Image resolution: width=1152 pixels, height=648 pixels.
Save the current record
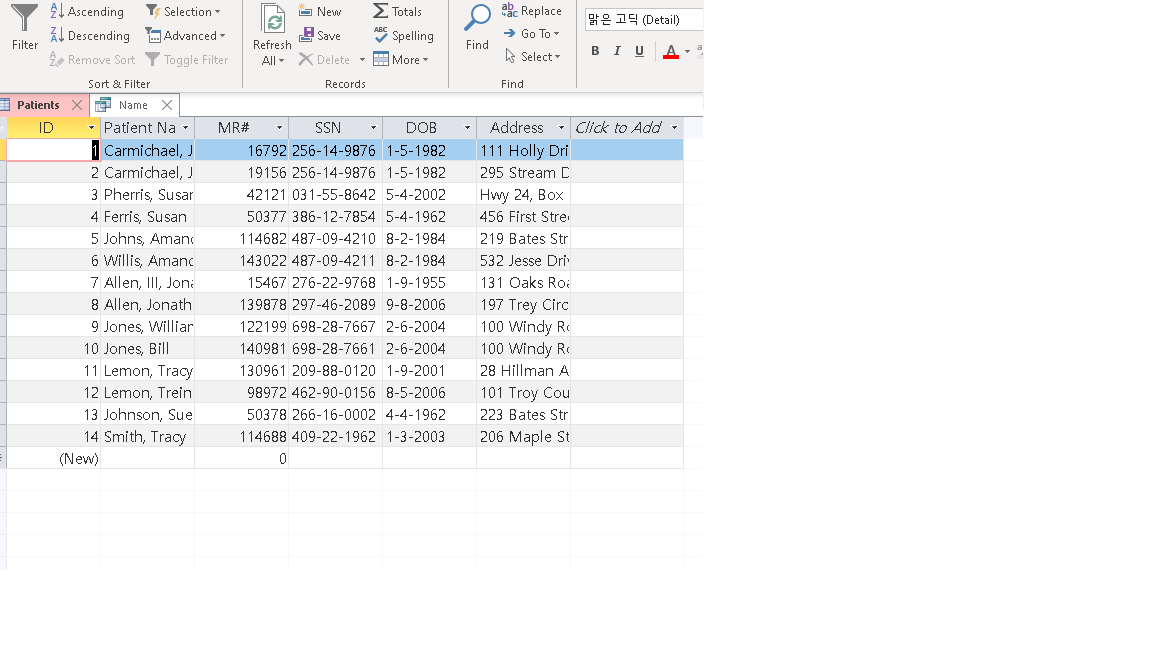[x=320, y=35]
